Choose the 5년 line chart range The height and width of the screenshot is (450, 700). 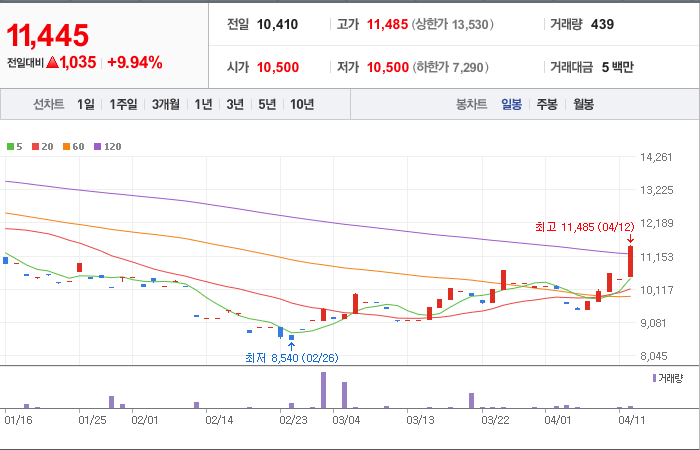click(x=267, y=104)
